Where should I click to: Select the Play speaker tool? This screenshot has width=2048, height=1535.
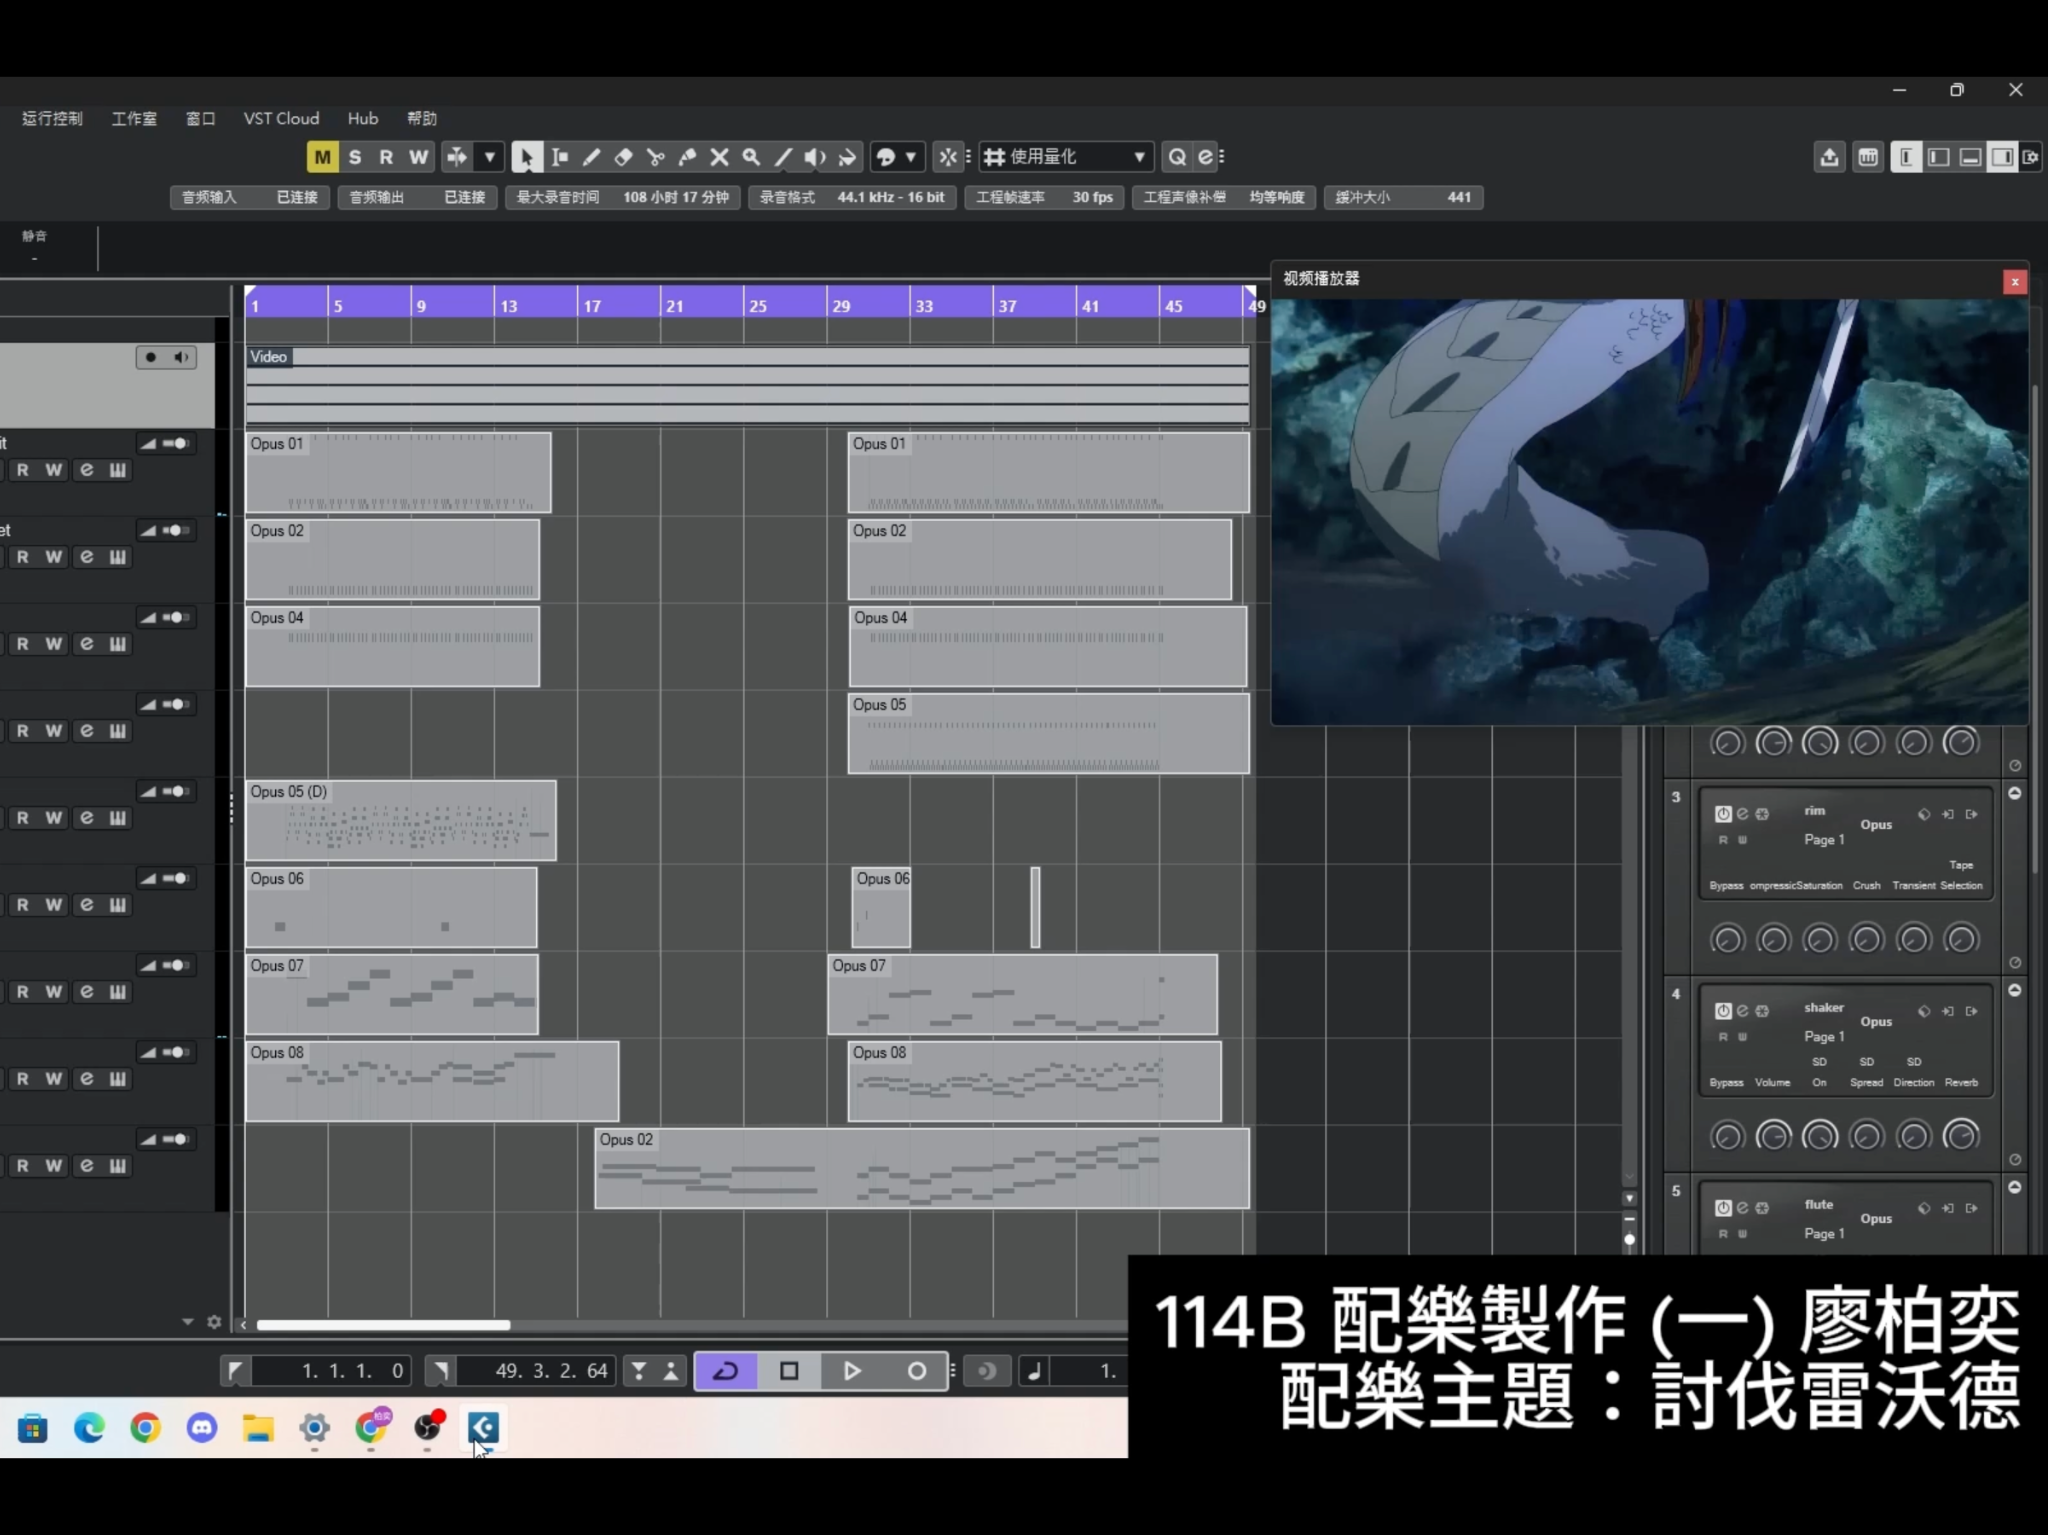coord(816,157)
